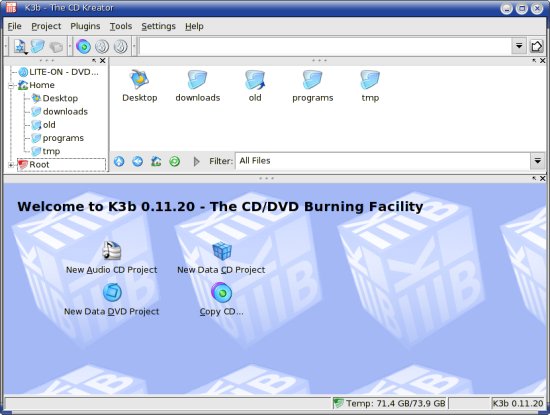Open the Plugins menu
This screenshot has height=415, width=550.
coord(85,26)
